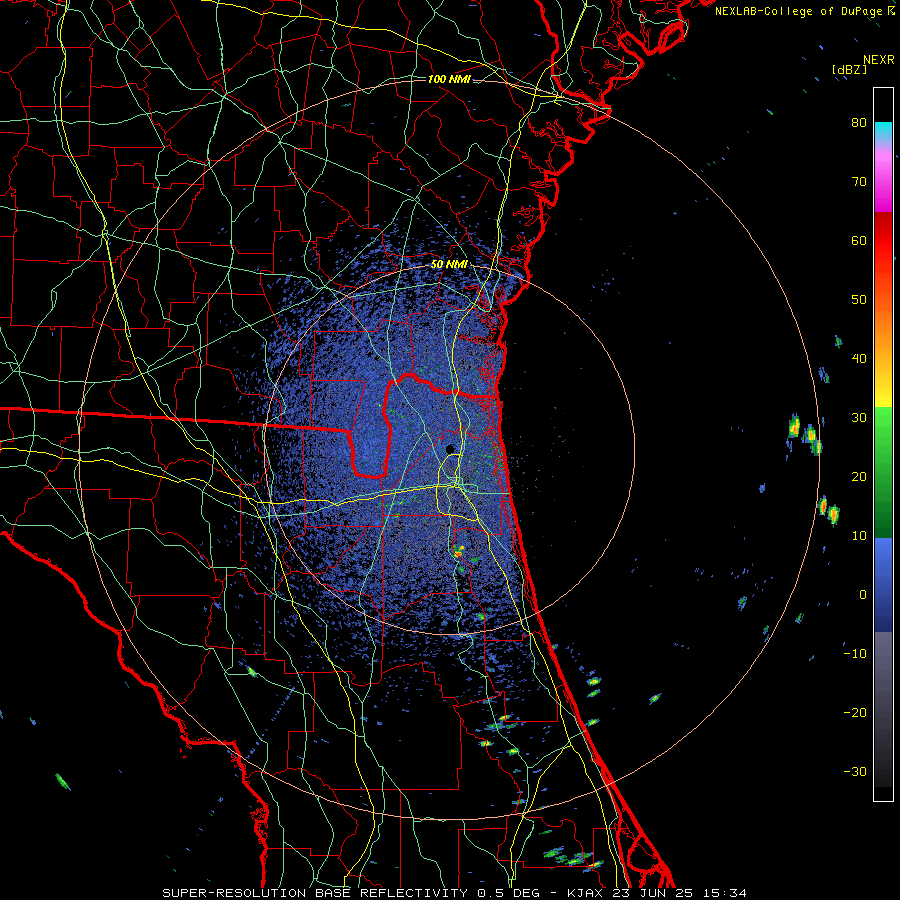Click the black radar site dot at center
900x900 pixels.
coord(451,449)
